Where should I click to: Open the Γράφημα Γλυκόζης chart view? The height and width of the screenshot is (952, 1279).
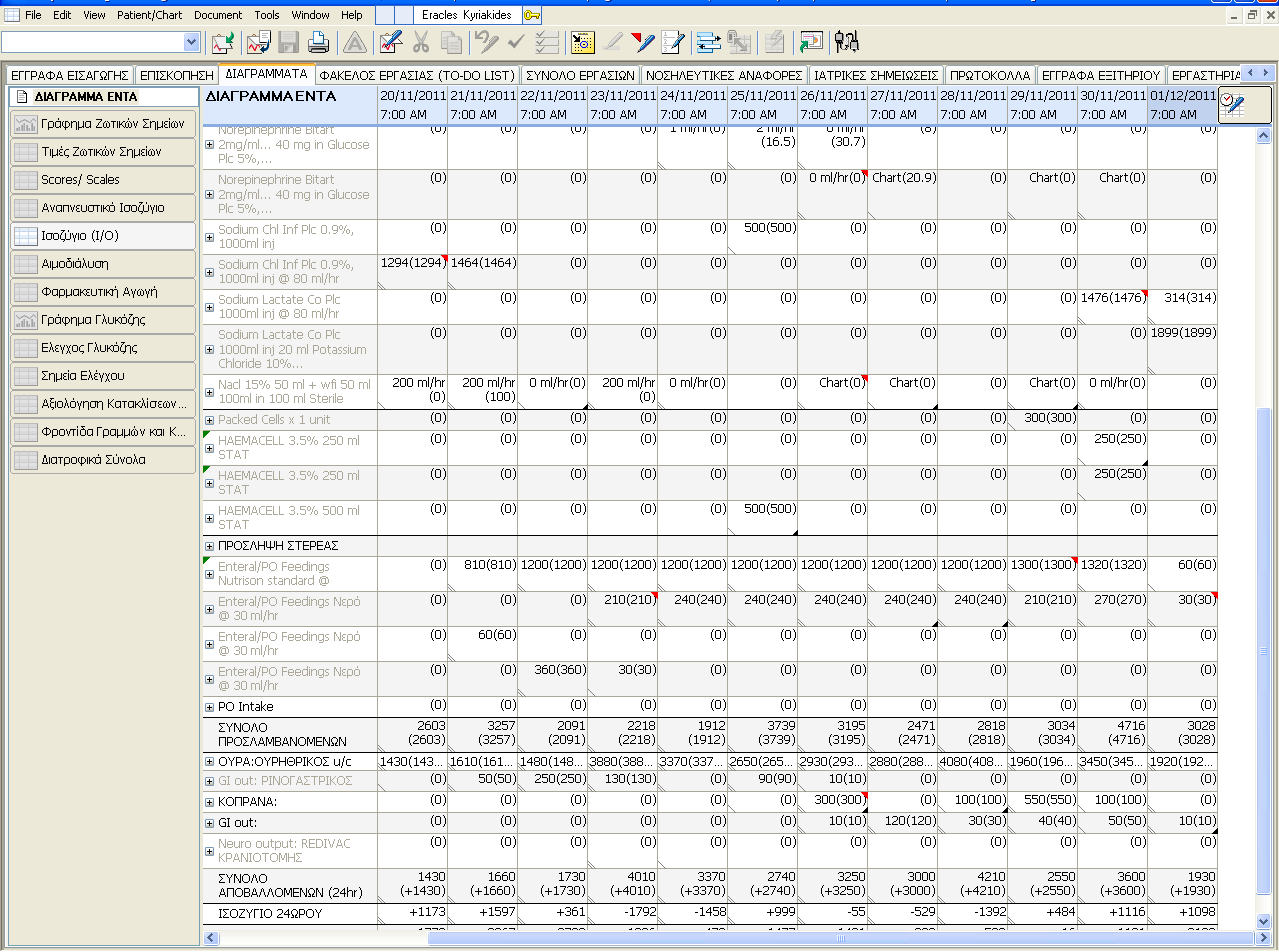point(103,320)
